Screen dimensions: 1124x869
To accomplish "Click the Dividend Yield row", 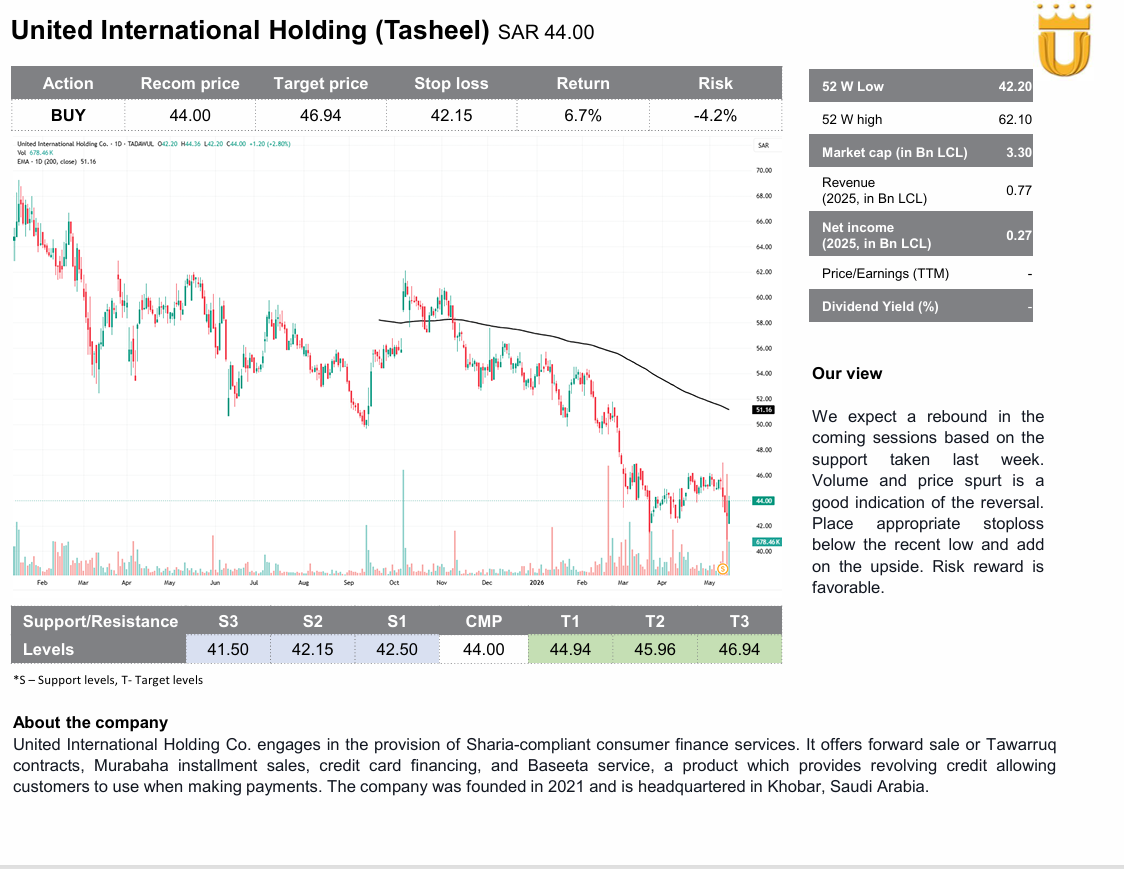I will (x=920, y=306).
